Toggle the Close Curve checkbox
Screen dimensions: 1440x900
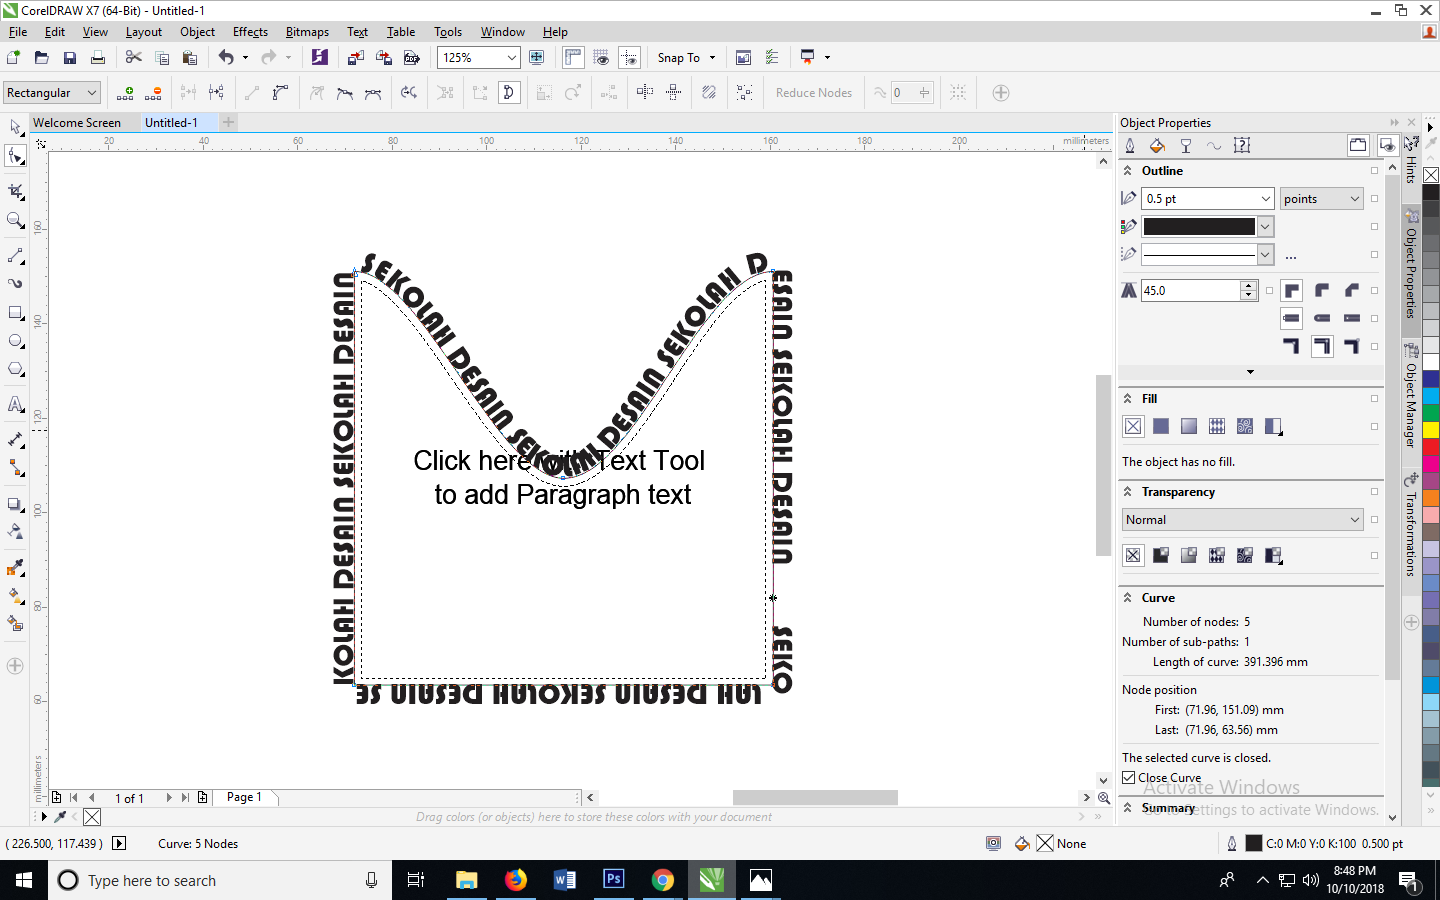(1129, 778)
